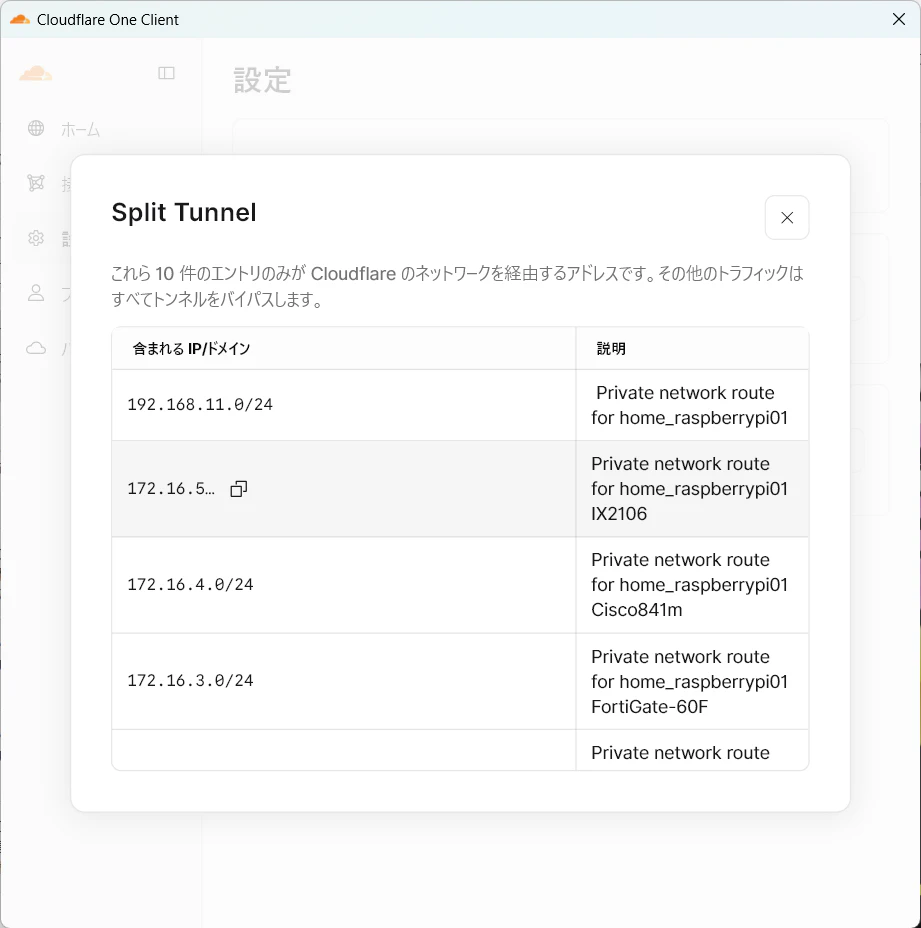Screen dimensions: 921x928
Task: Click the user profile icon in sidebar
Action: [x=36, y=293]
